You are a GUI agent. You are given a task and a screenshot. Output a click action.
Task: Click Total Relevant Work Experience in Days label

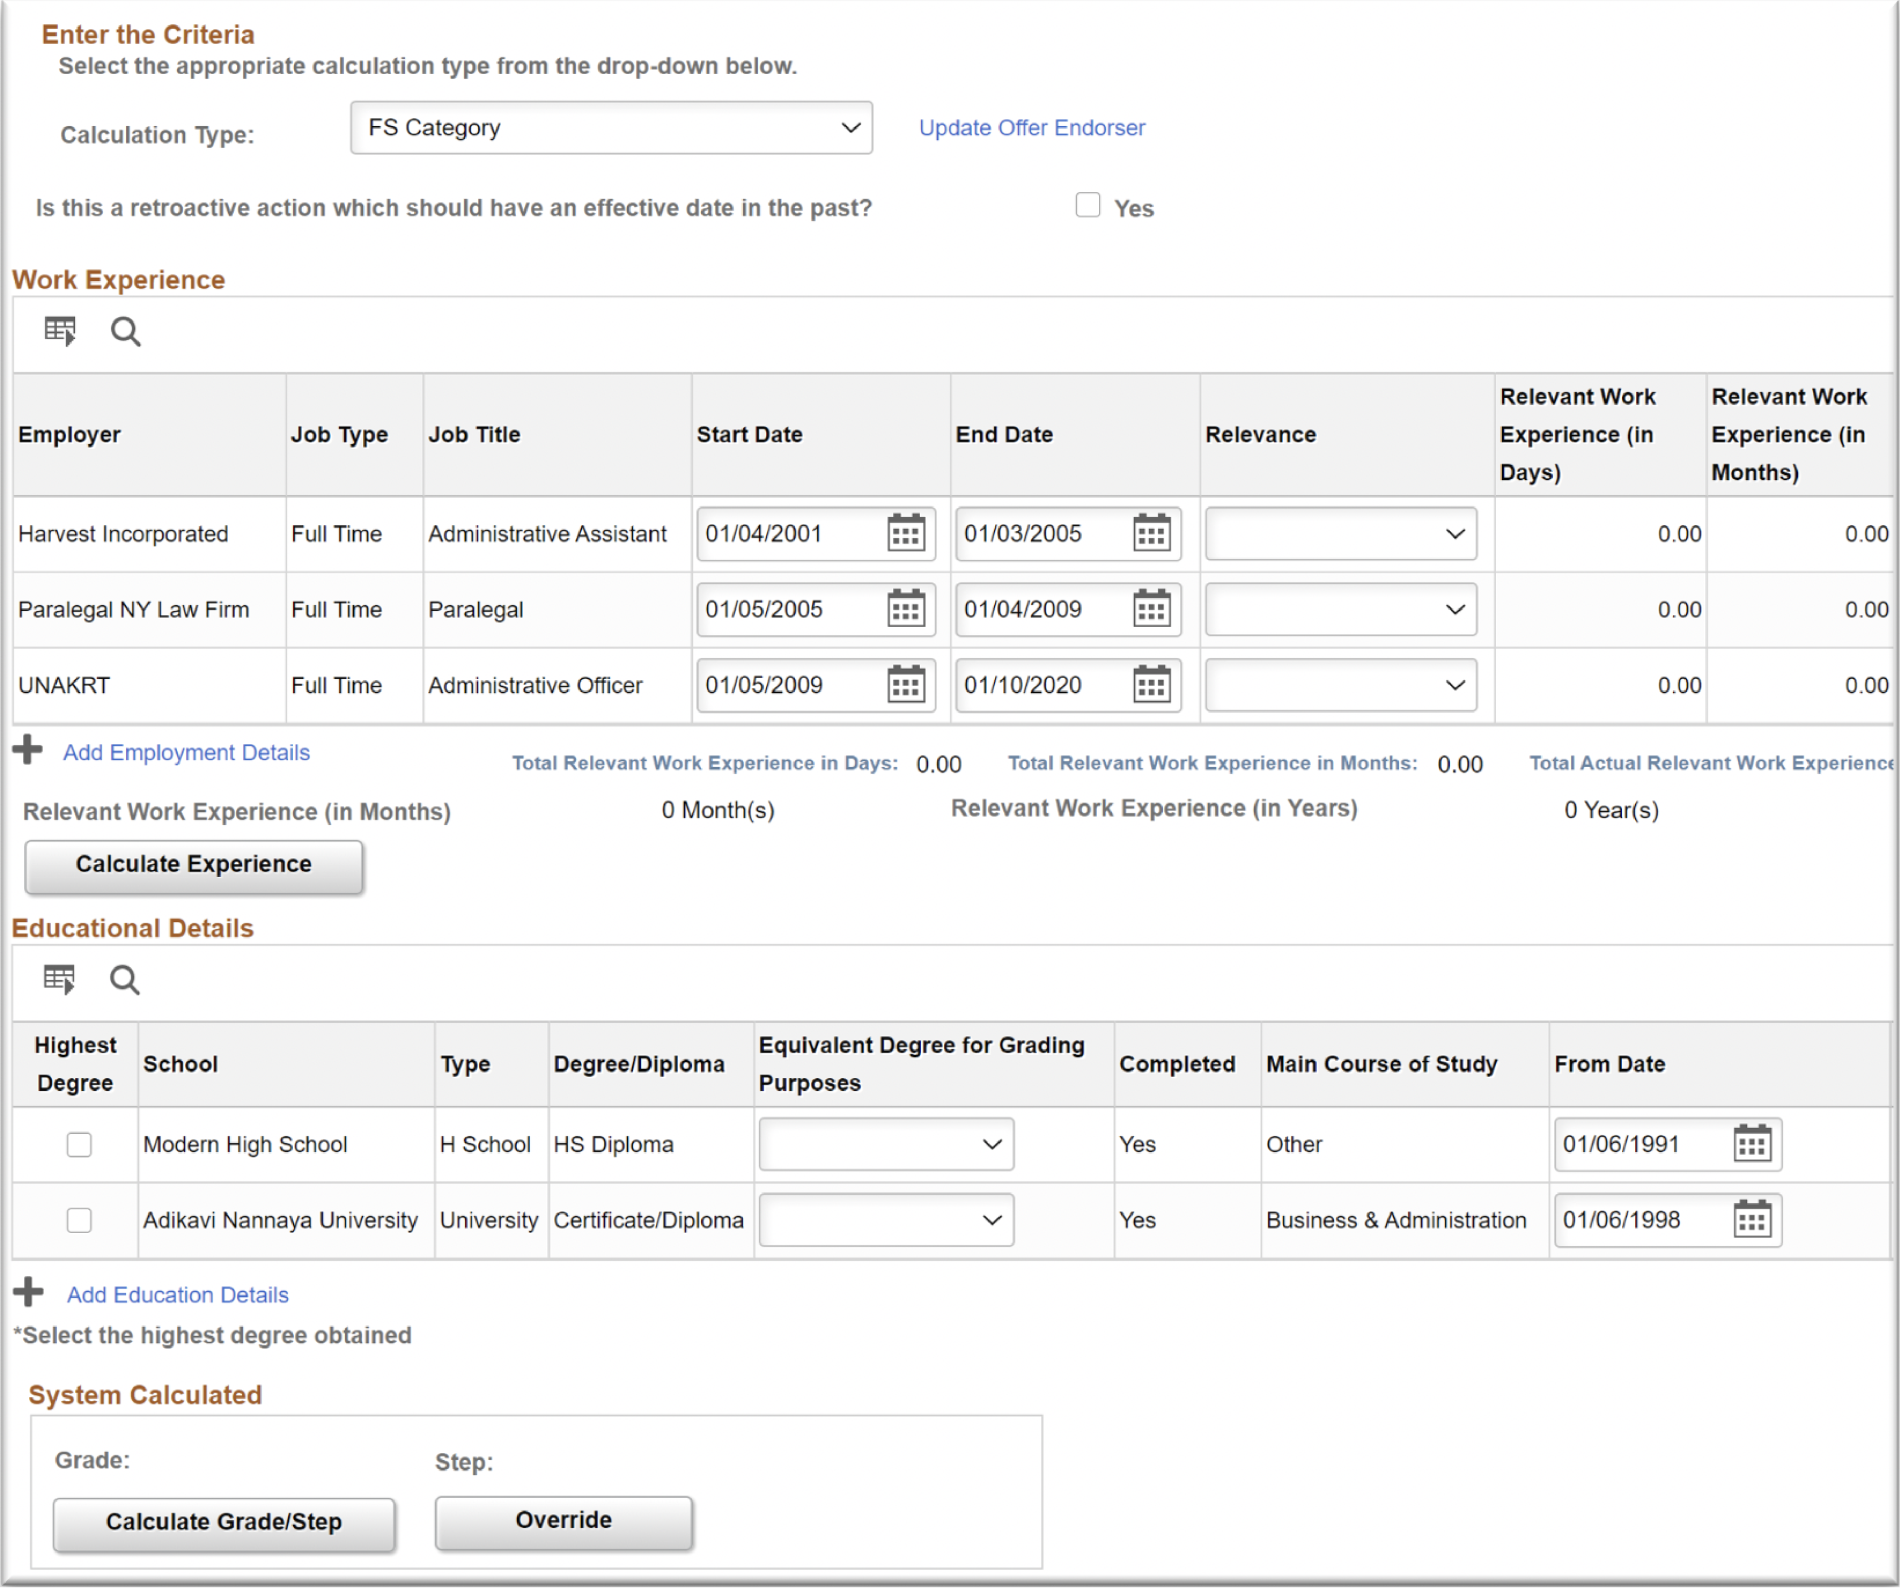pos(705,764)
